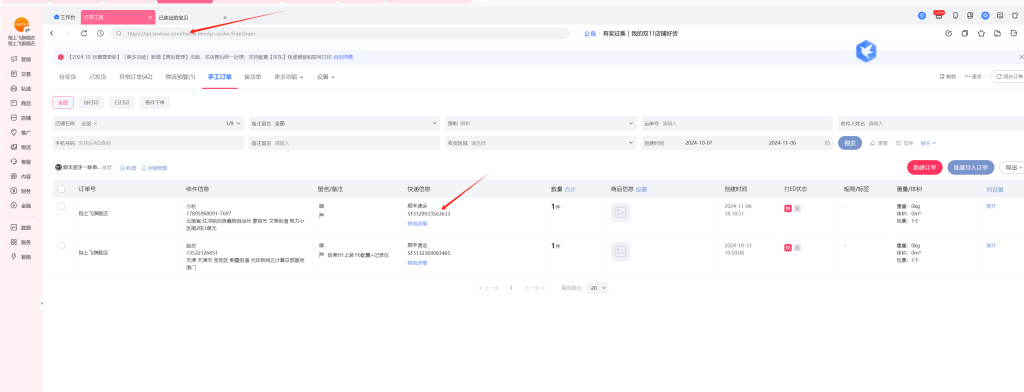Click into the 手机号码 input field
The height and width of the screenshot is (392, 1024).
(x=149, y=142)
